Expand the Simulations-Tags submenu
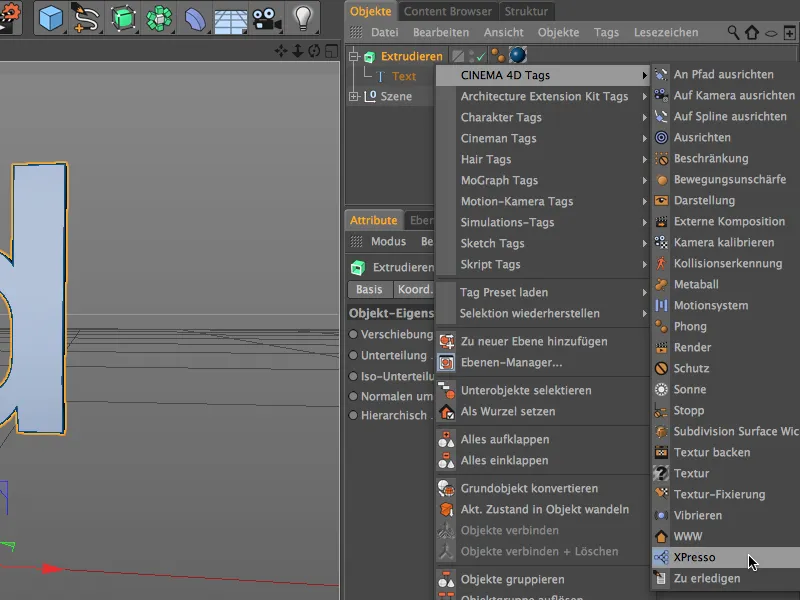This screenshot has width=800, height=600. coord(543,222)
